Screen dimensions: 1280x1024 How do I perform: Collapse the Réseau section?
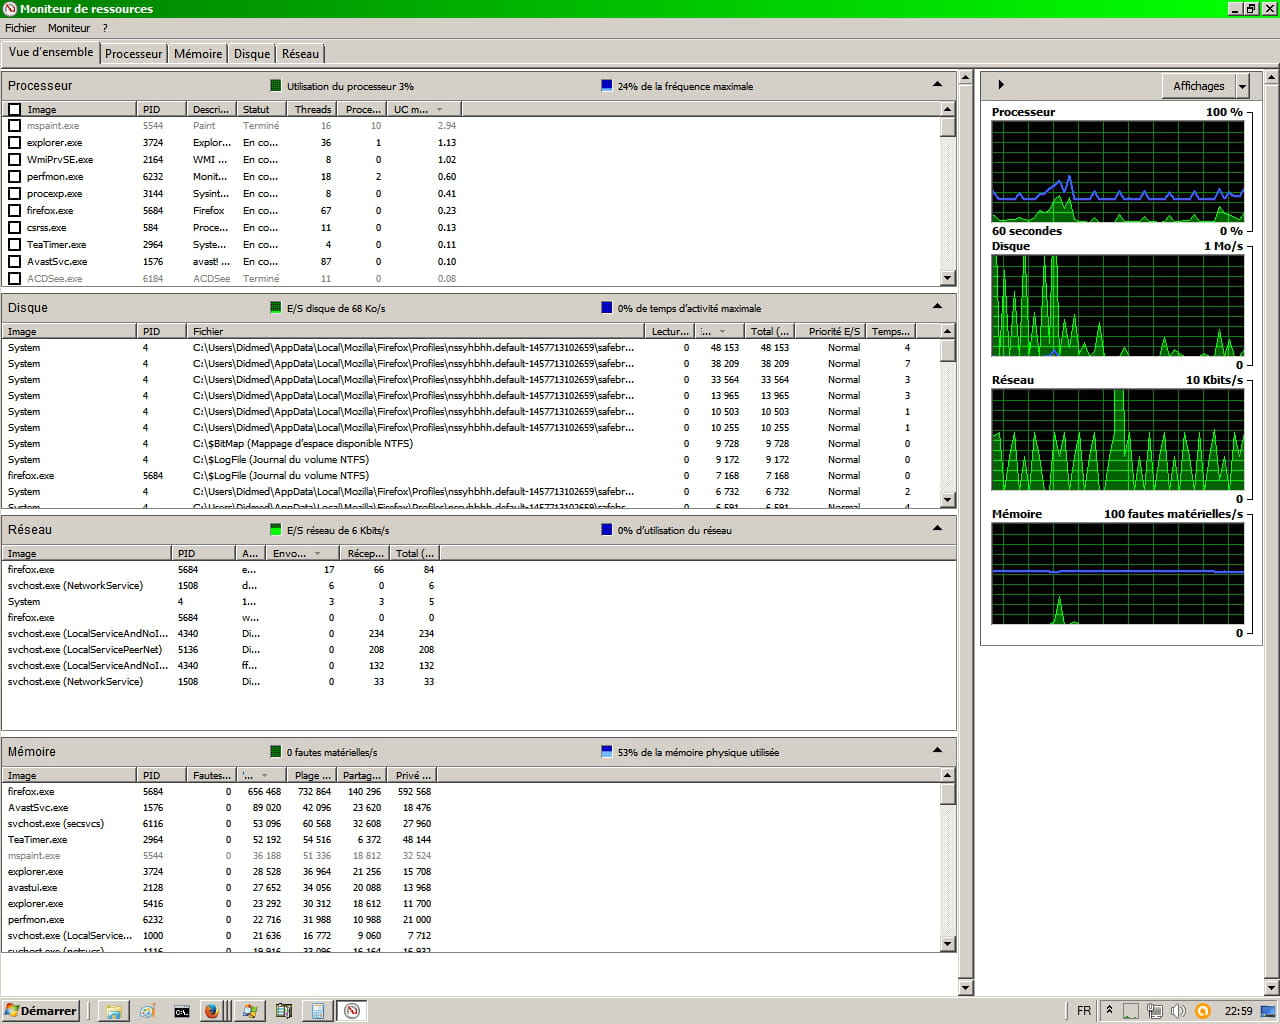937,529
